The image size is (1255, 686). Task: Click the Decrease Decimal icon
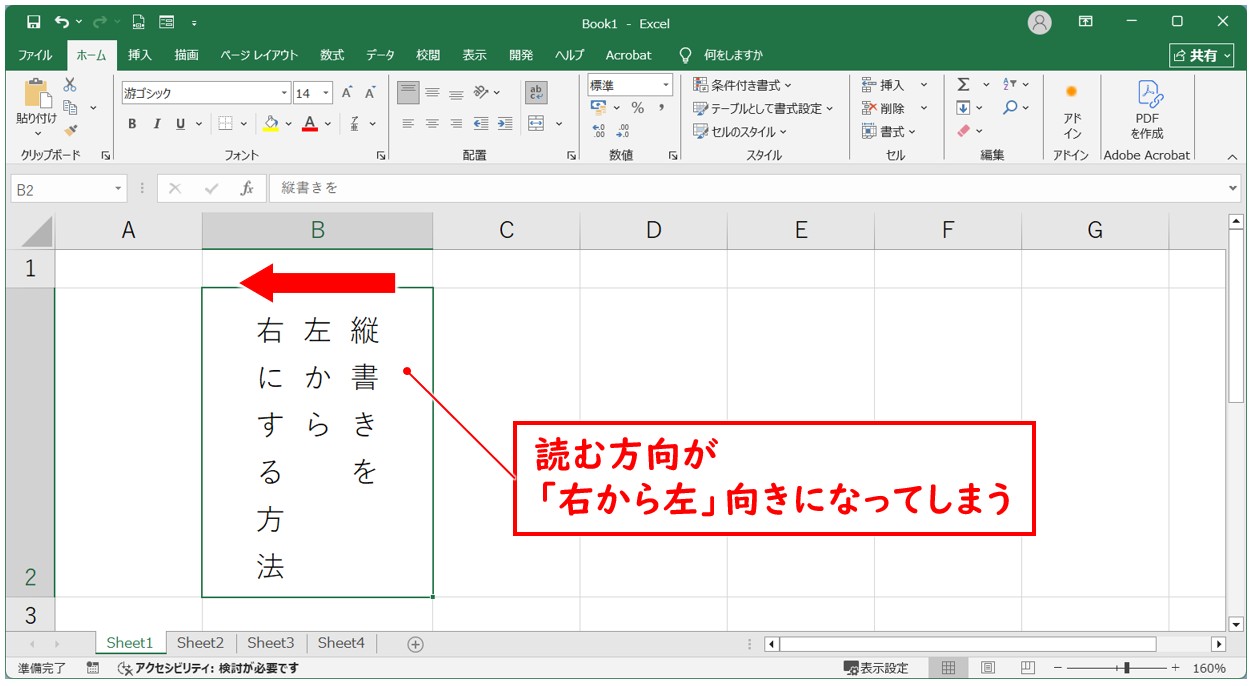[623, 131]
